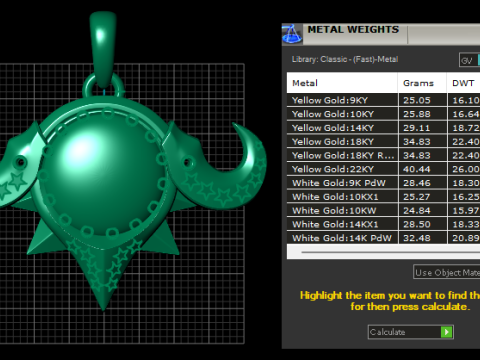
Task: Click the 25.05 grams value
Action: tap(417, 100)
